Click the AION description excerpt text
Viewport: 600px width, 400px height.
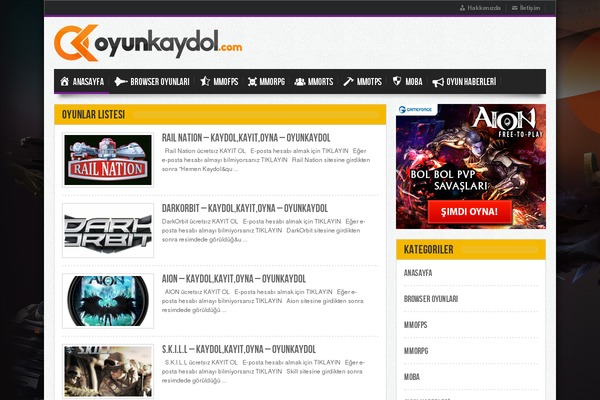point(263,301)
